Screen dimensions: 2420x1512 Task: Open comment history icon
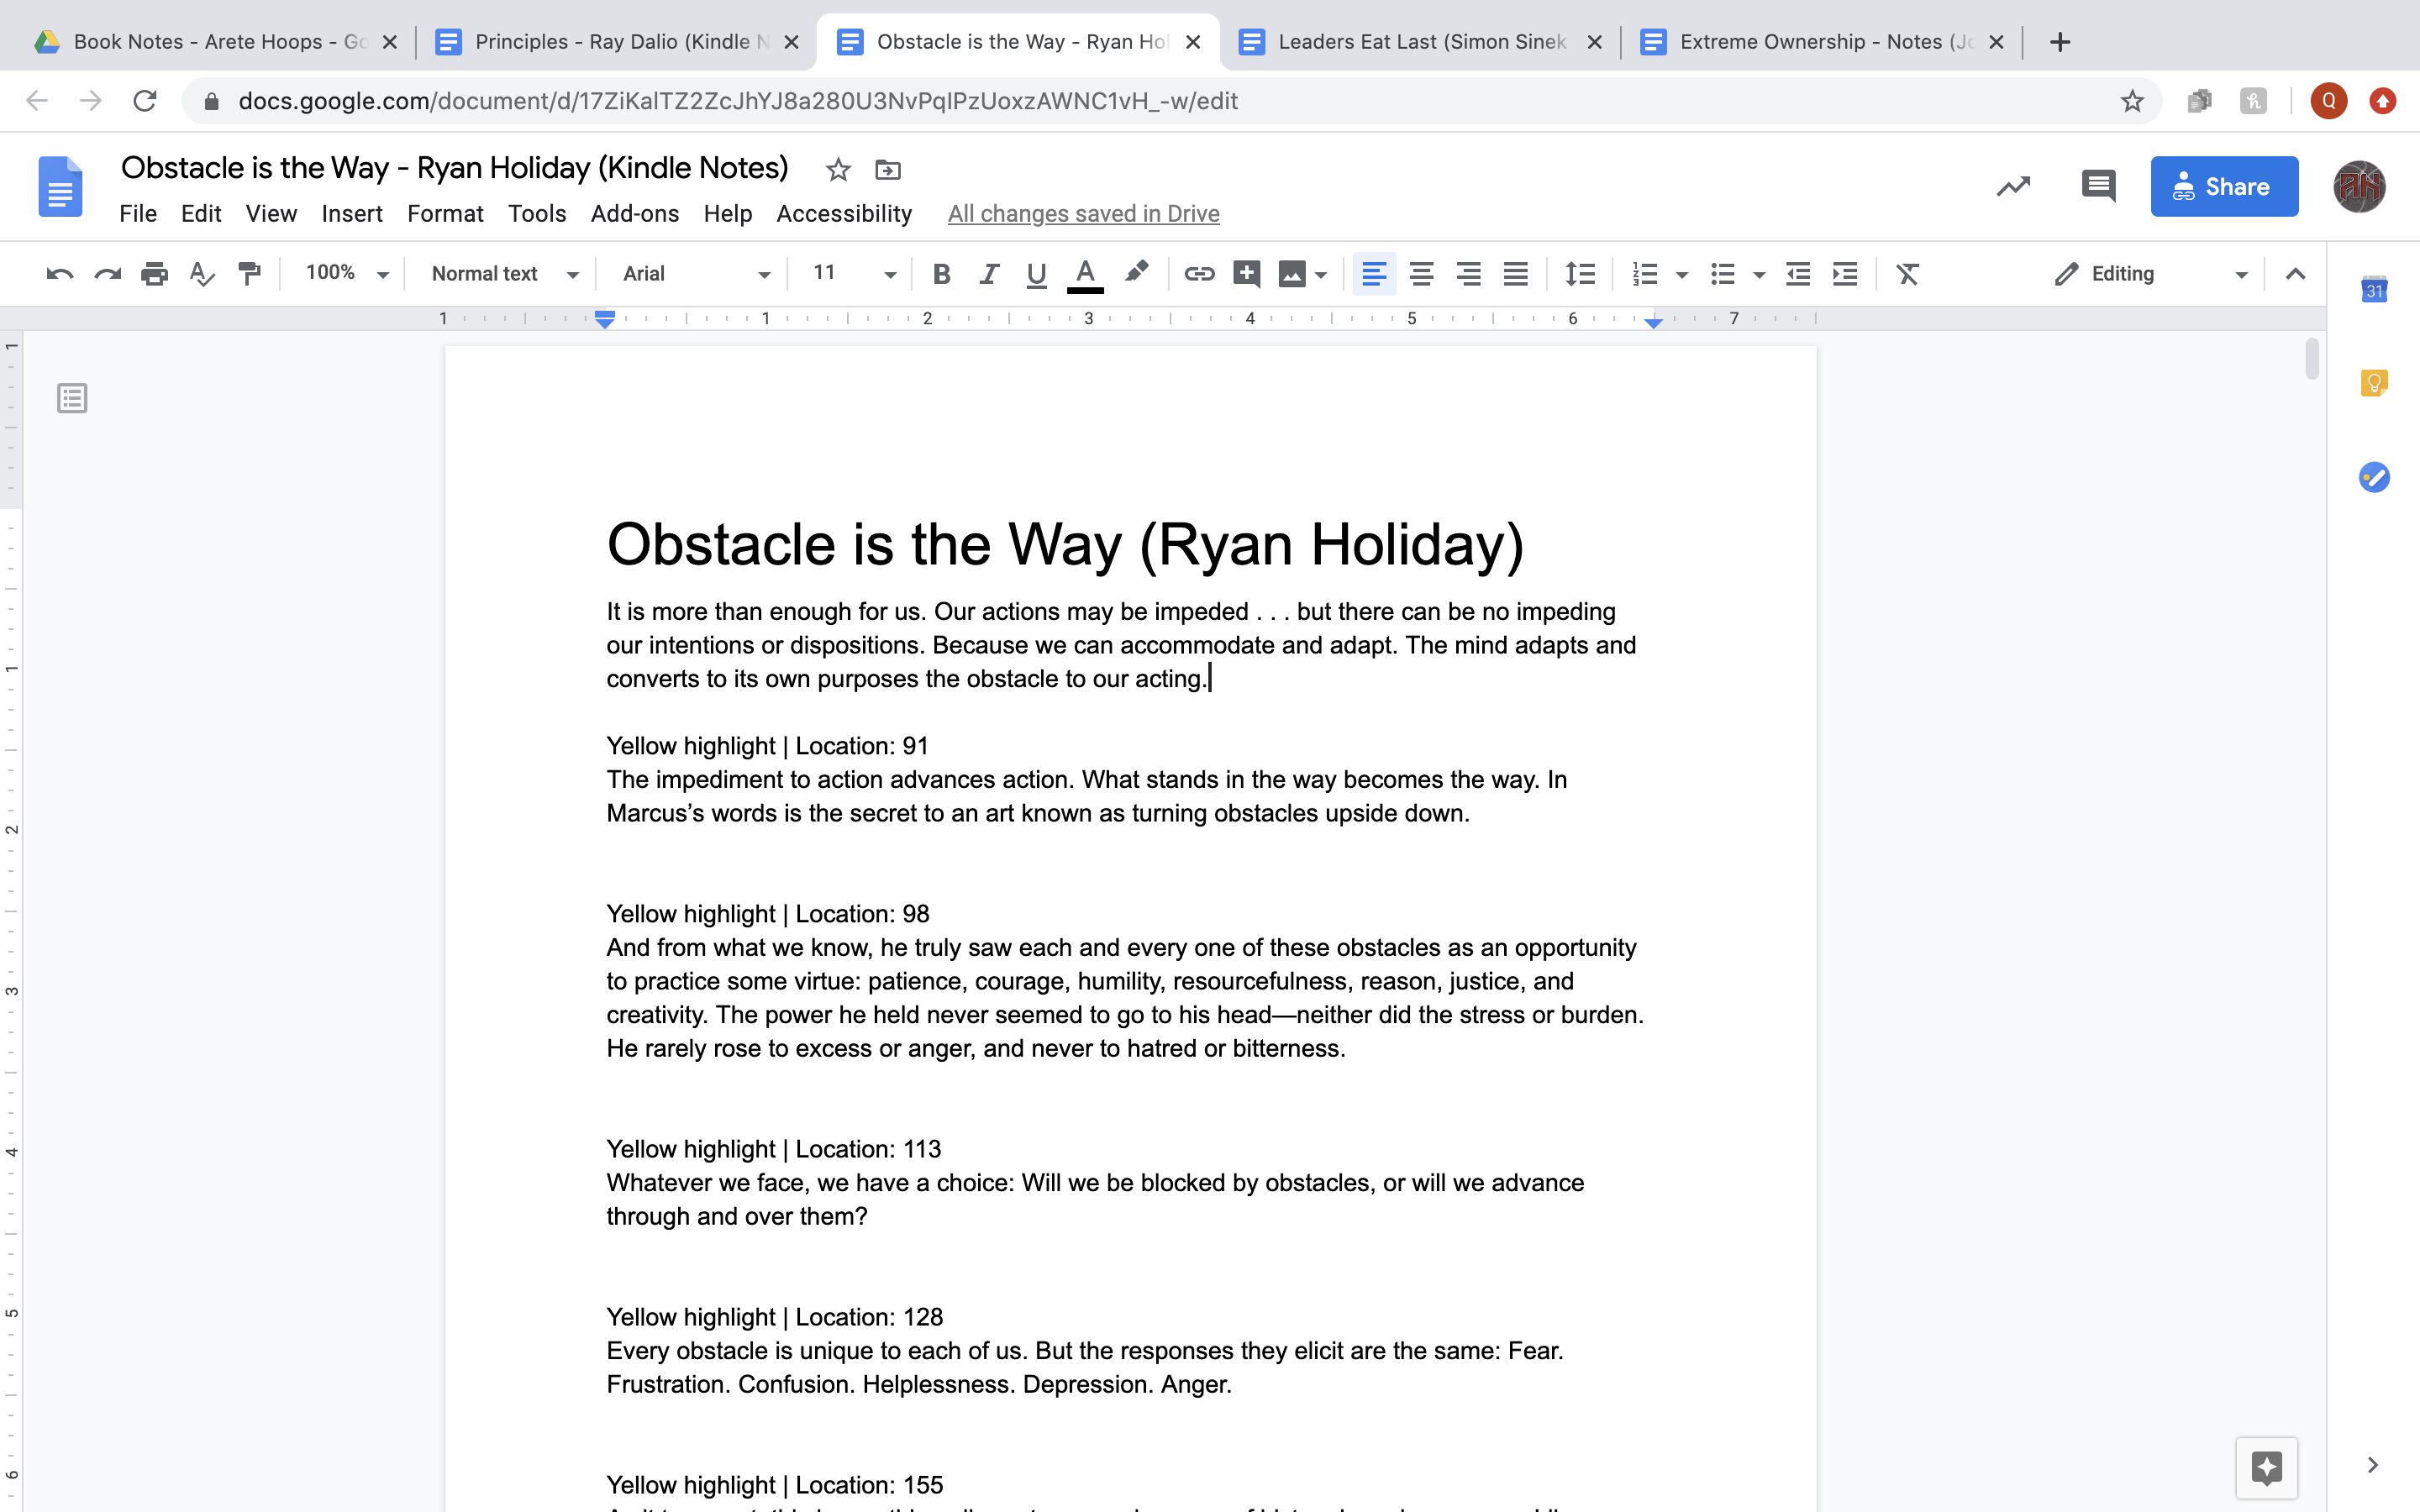2098,186
